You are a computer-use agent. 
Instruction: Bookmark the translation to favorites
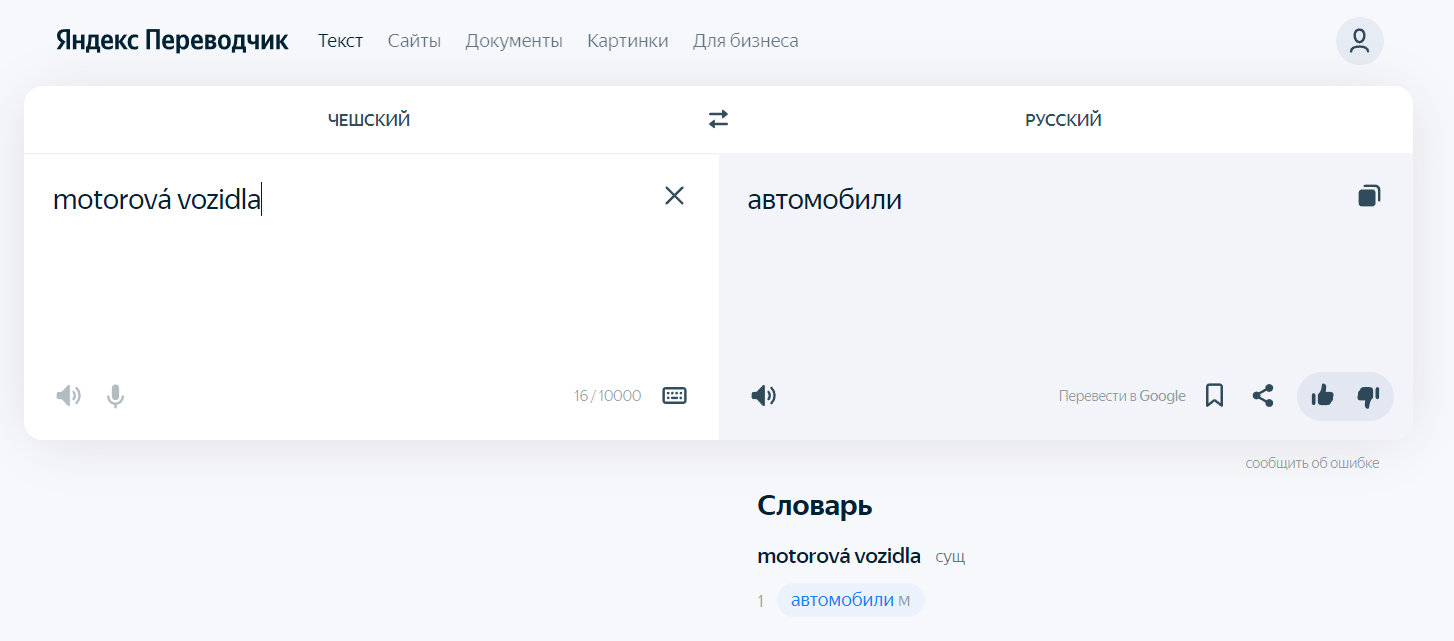(1214, 396)
